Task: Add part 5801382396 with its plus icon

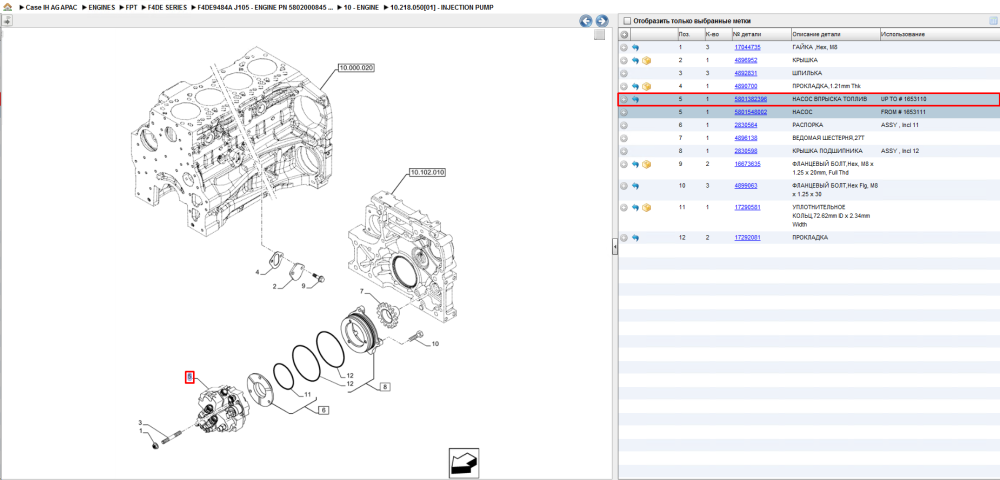Action: tap(624, 99)
